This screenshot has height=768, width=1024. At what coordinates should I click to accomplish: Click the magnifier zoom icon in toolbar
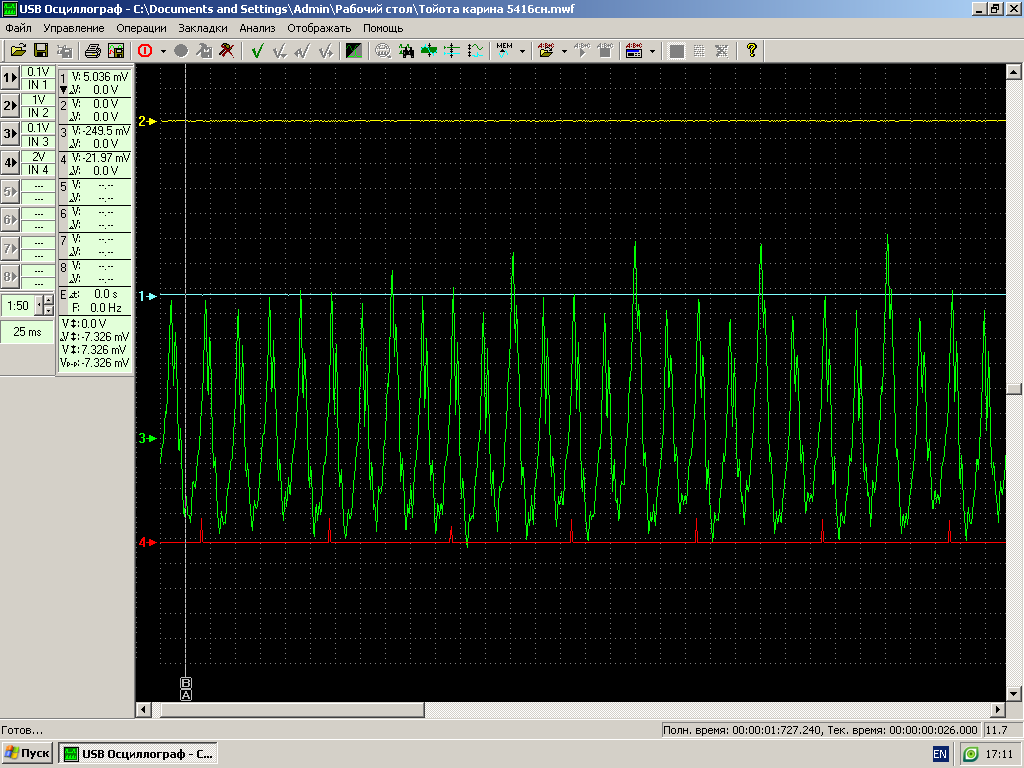(x=383, y=50)
